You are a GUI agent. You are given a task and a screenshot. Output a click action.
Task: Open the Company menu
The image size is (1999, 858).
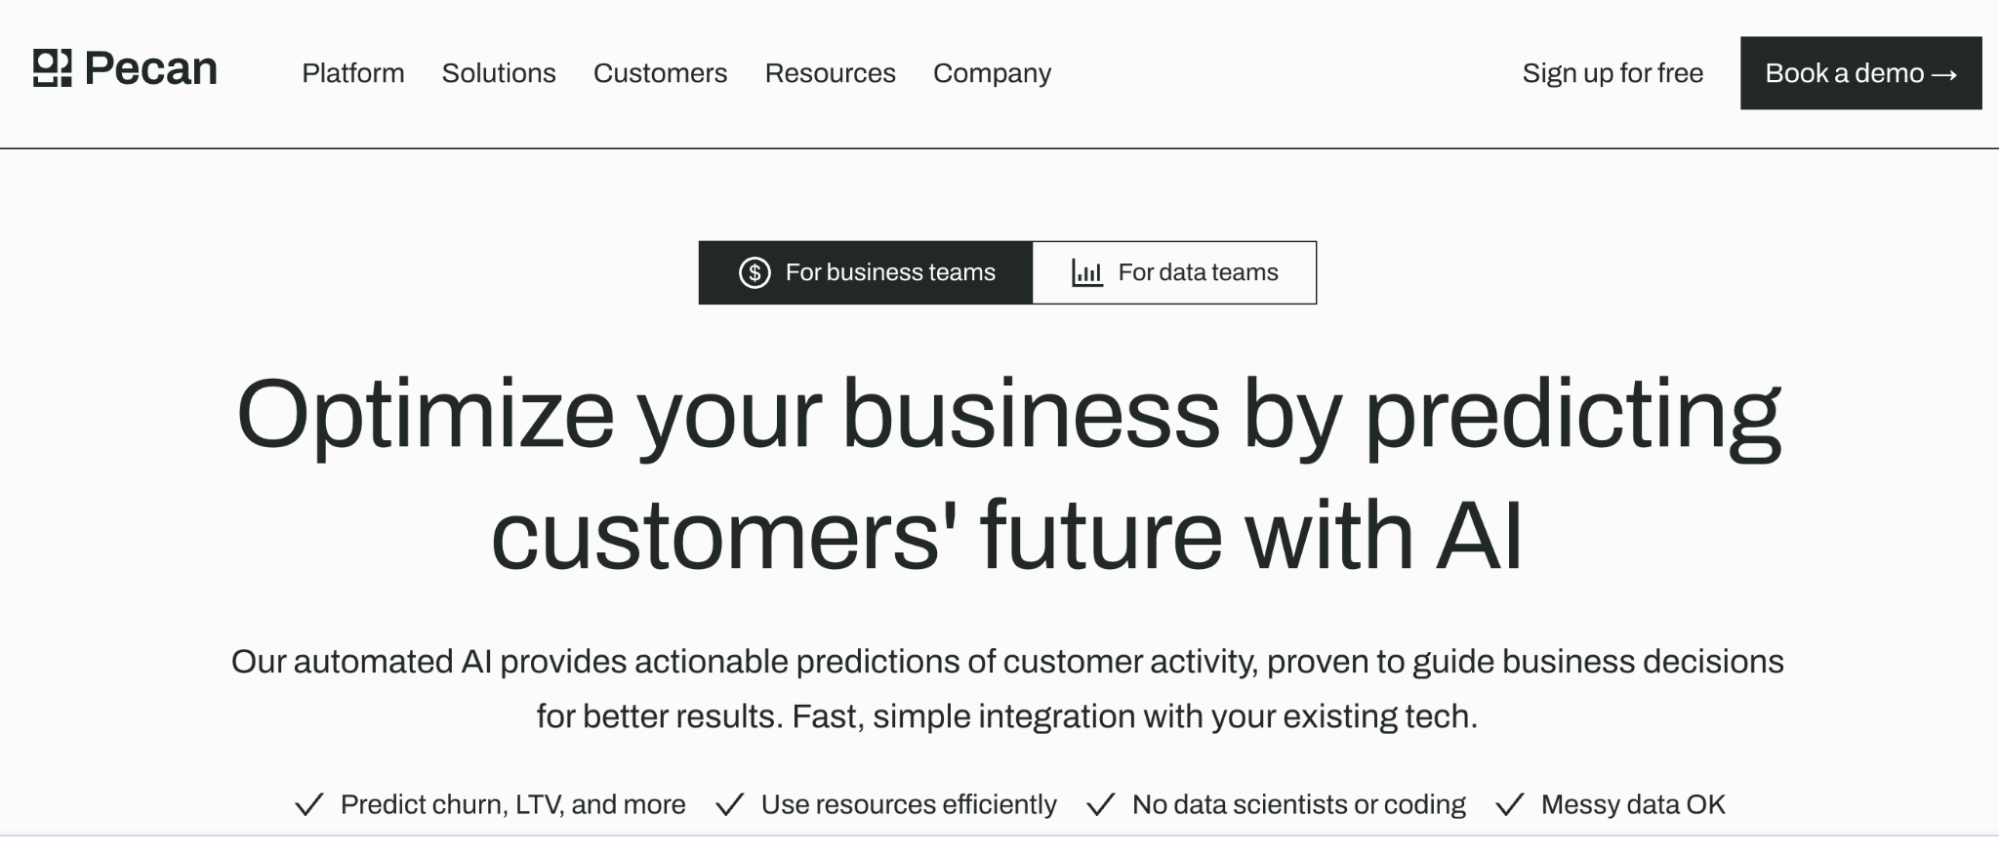[x=992, y=73]
